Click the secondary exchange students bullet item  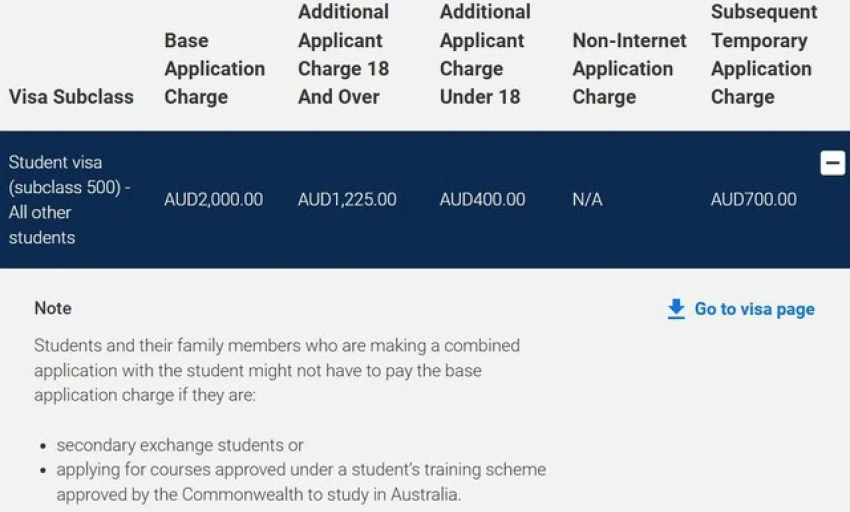point(179,445)
